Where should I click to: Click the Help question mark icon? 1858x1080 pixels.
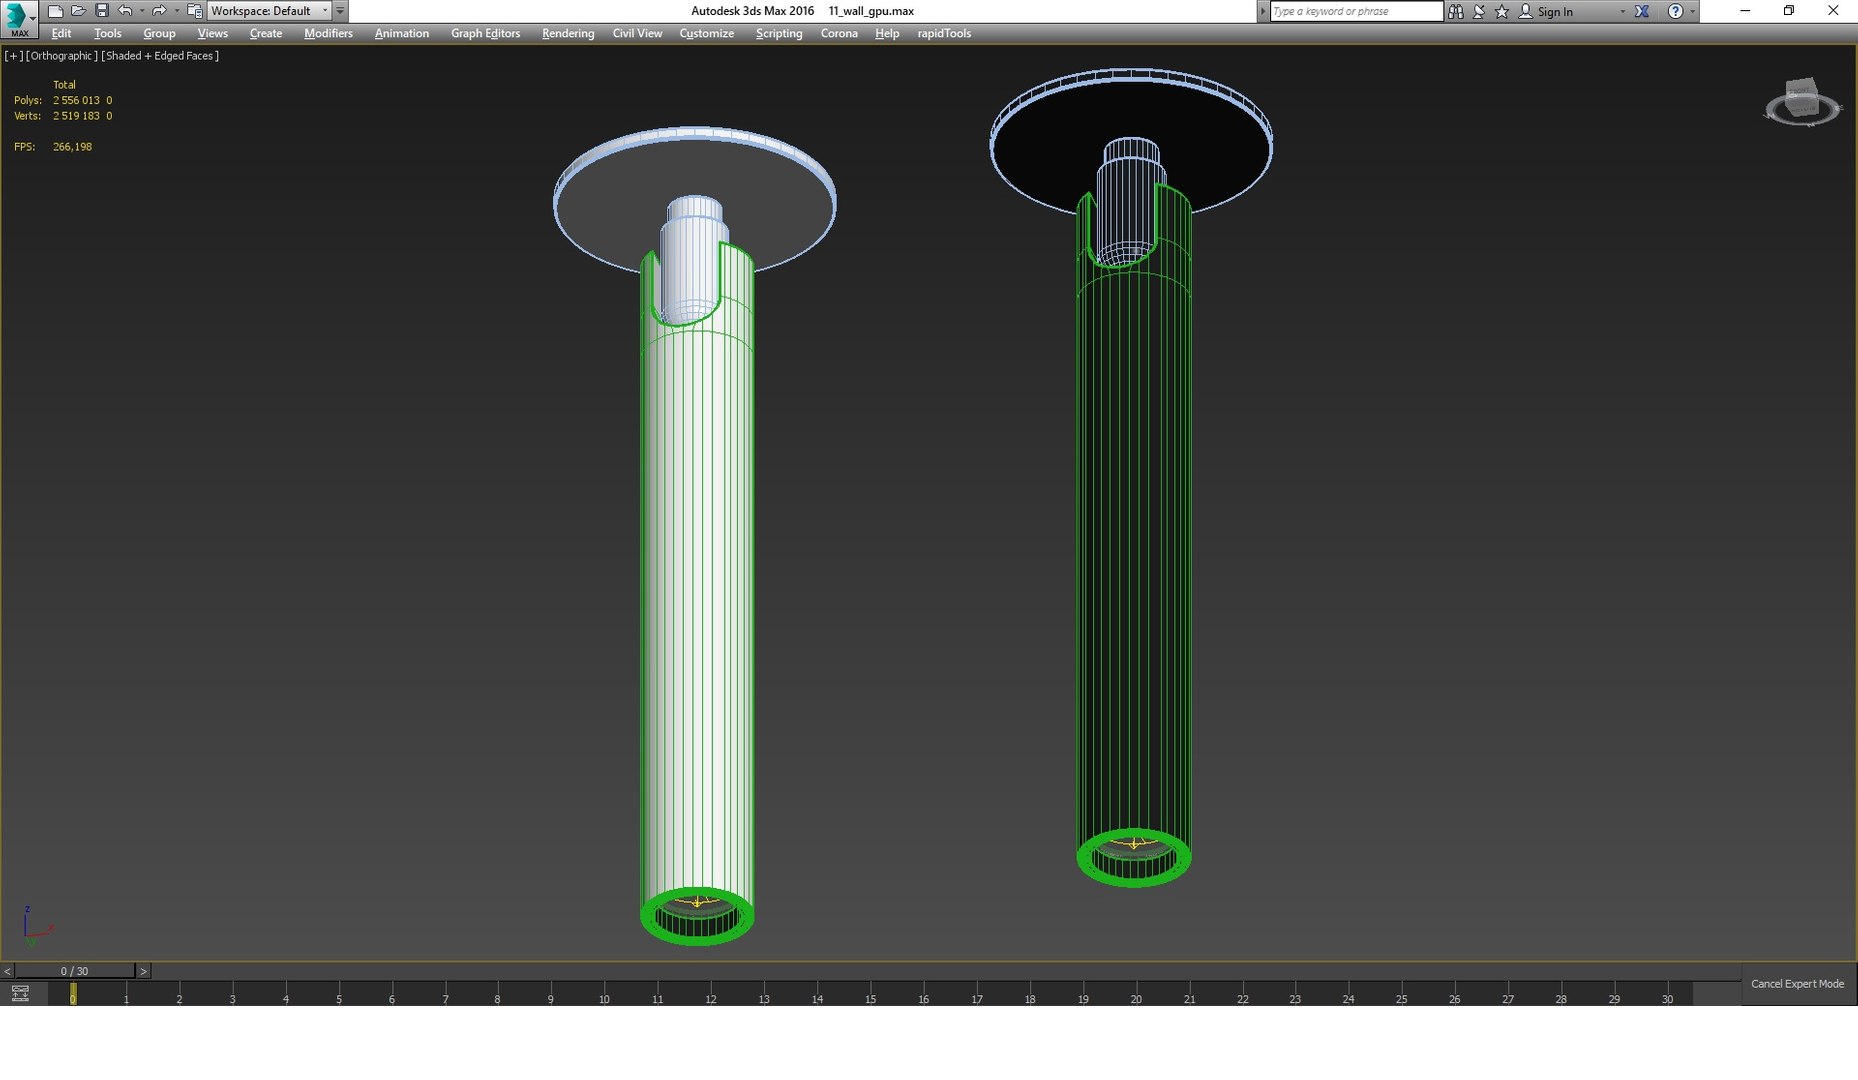click(x=1675, y=11)
